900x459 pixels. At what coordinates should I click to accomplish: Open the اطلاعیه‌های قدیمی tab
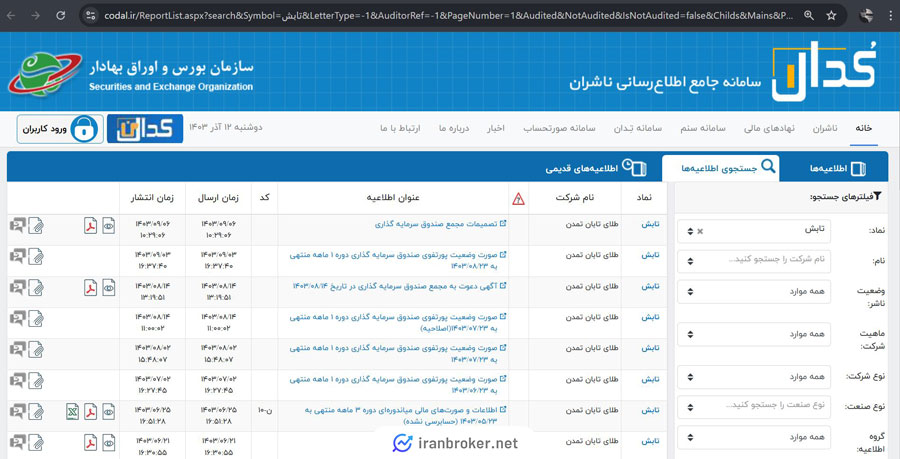(x=596, y=168)
